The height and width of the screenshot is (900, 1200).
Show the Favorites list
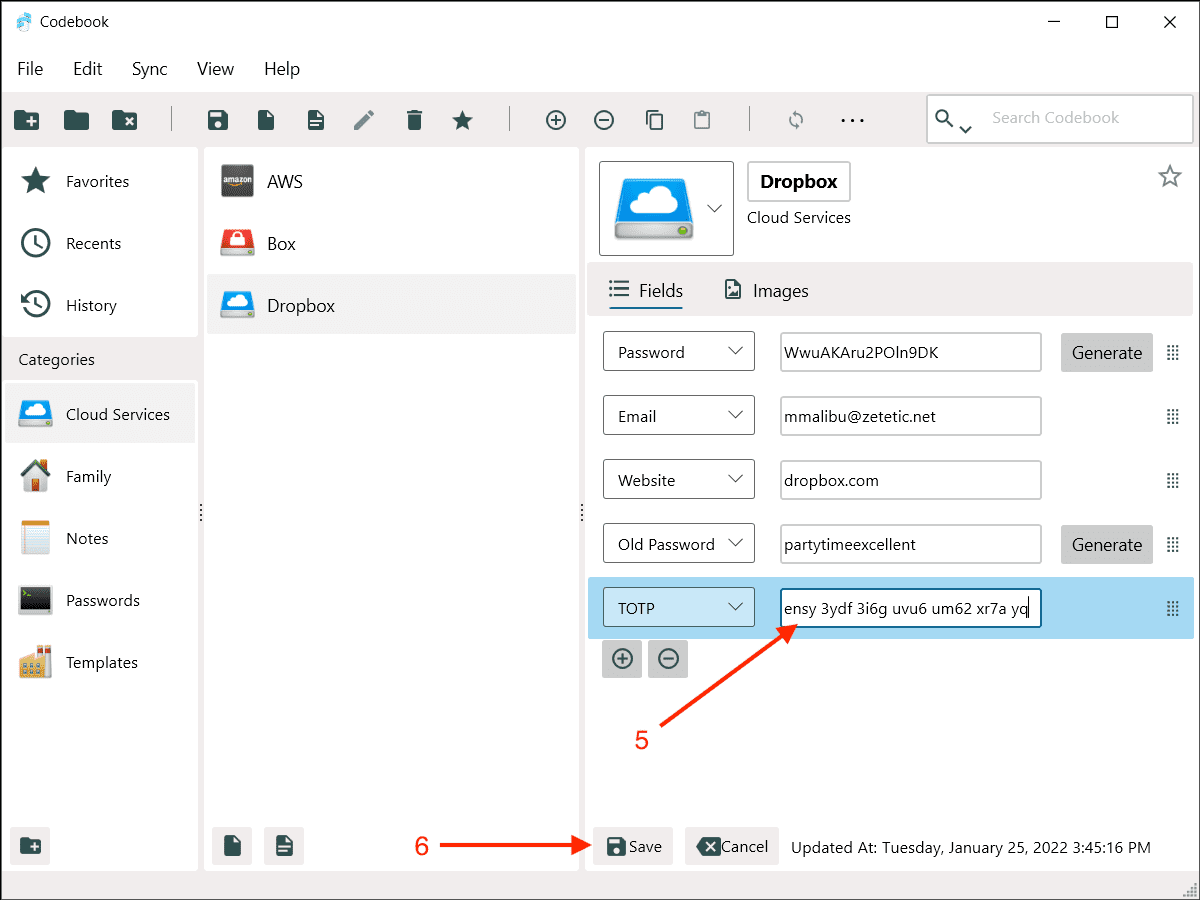100,182
